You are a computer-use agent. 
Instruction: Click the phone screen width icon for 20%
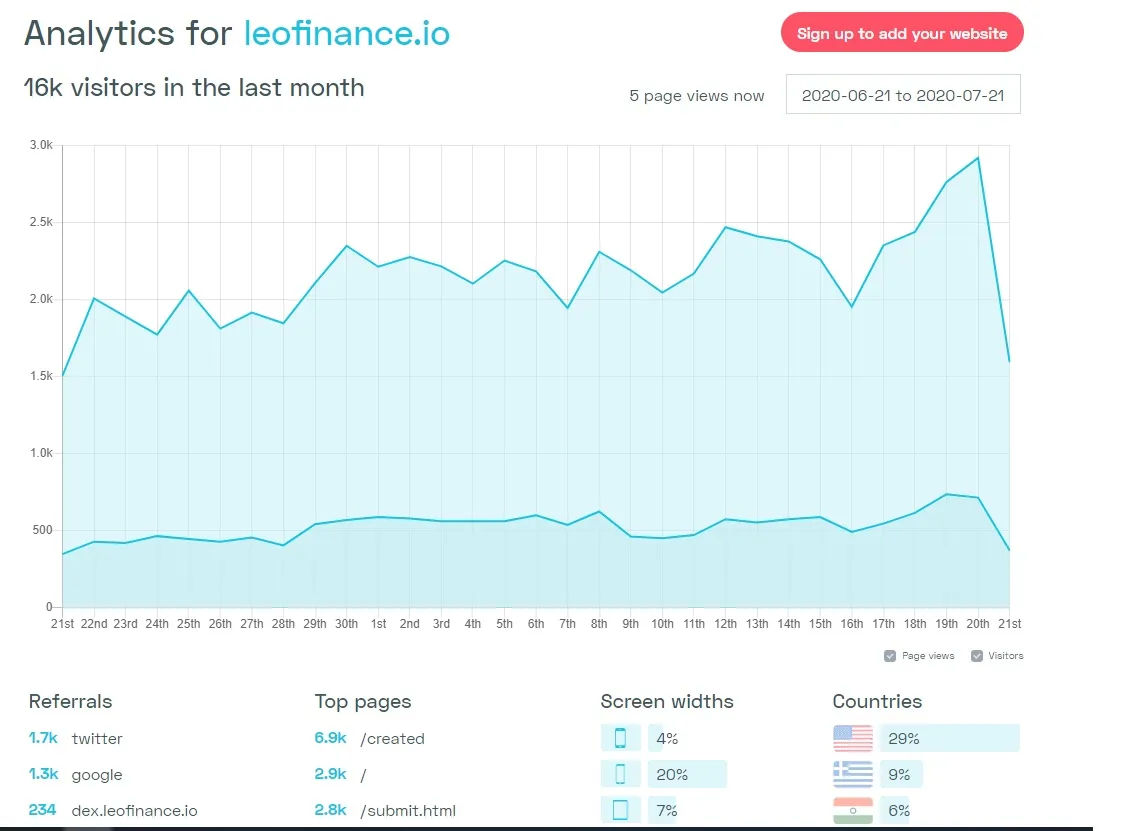click(x=621, y=774)
